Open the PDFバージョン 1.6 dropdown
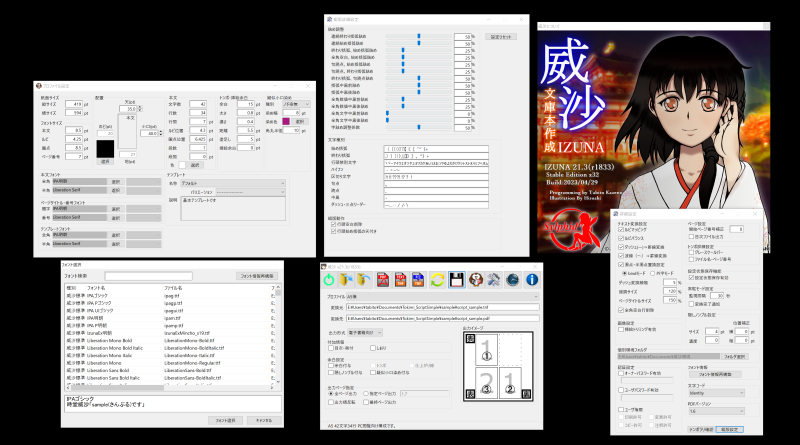Screen dimensions: 800x445 [716, 411]
